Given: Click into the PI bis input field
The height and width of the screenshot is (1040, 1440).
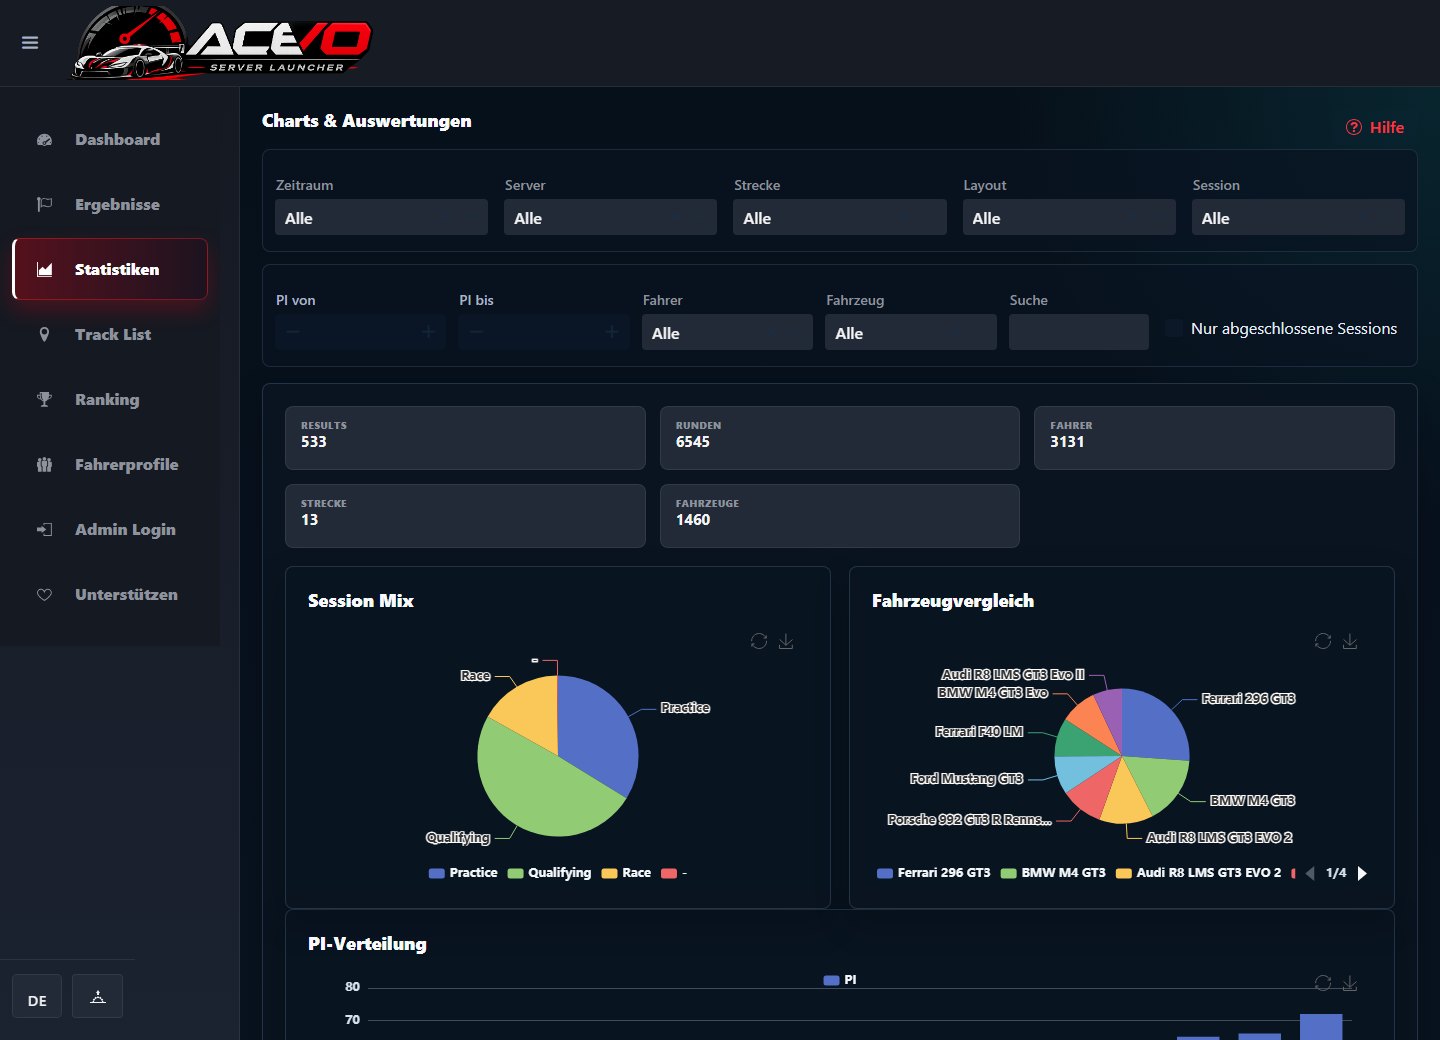Looking at the screenshot, I should tap(544, 332).
